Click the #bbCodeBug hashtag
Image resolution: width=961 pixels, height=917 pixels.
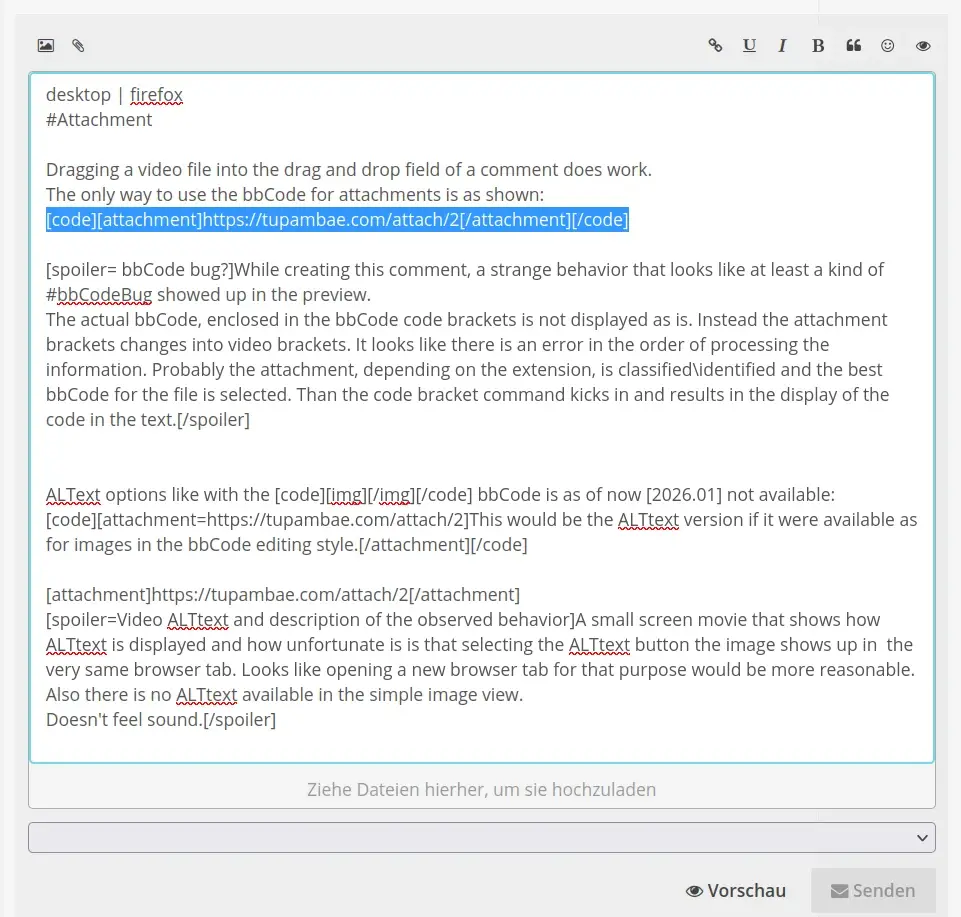97,294
